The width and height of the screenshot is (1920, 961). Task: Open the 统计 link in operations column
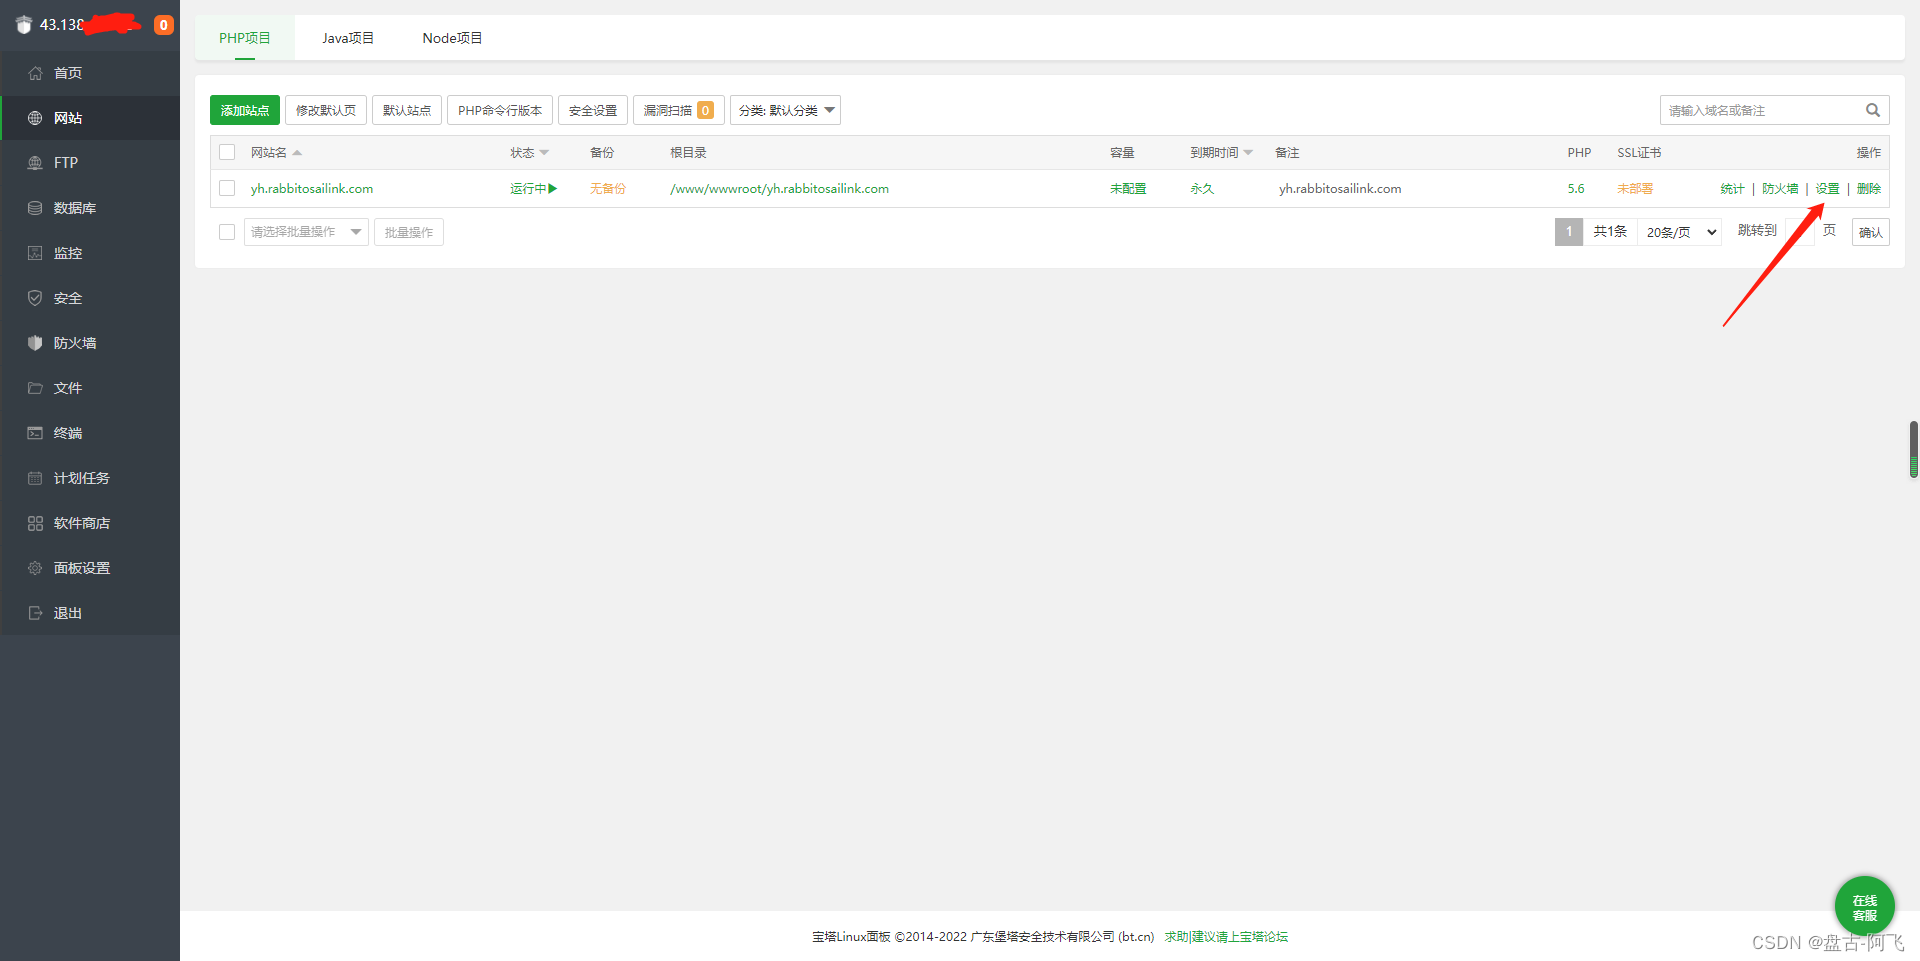pos(1732,188)
